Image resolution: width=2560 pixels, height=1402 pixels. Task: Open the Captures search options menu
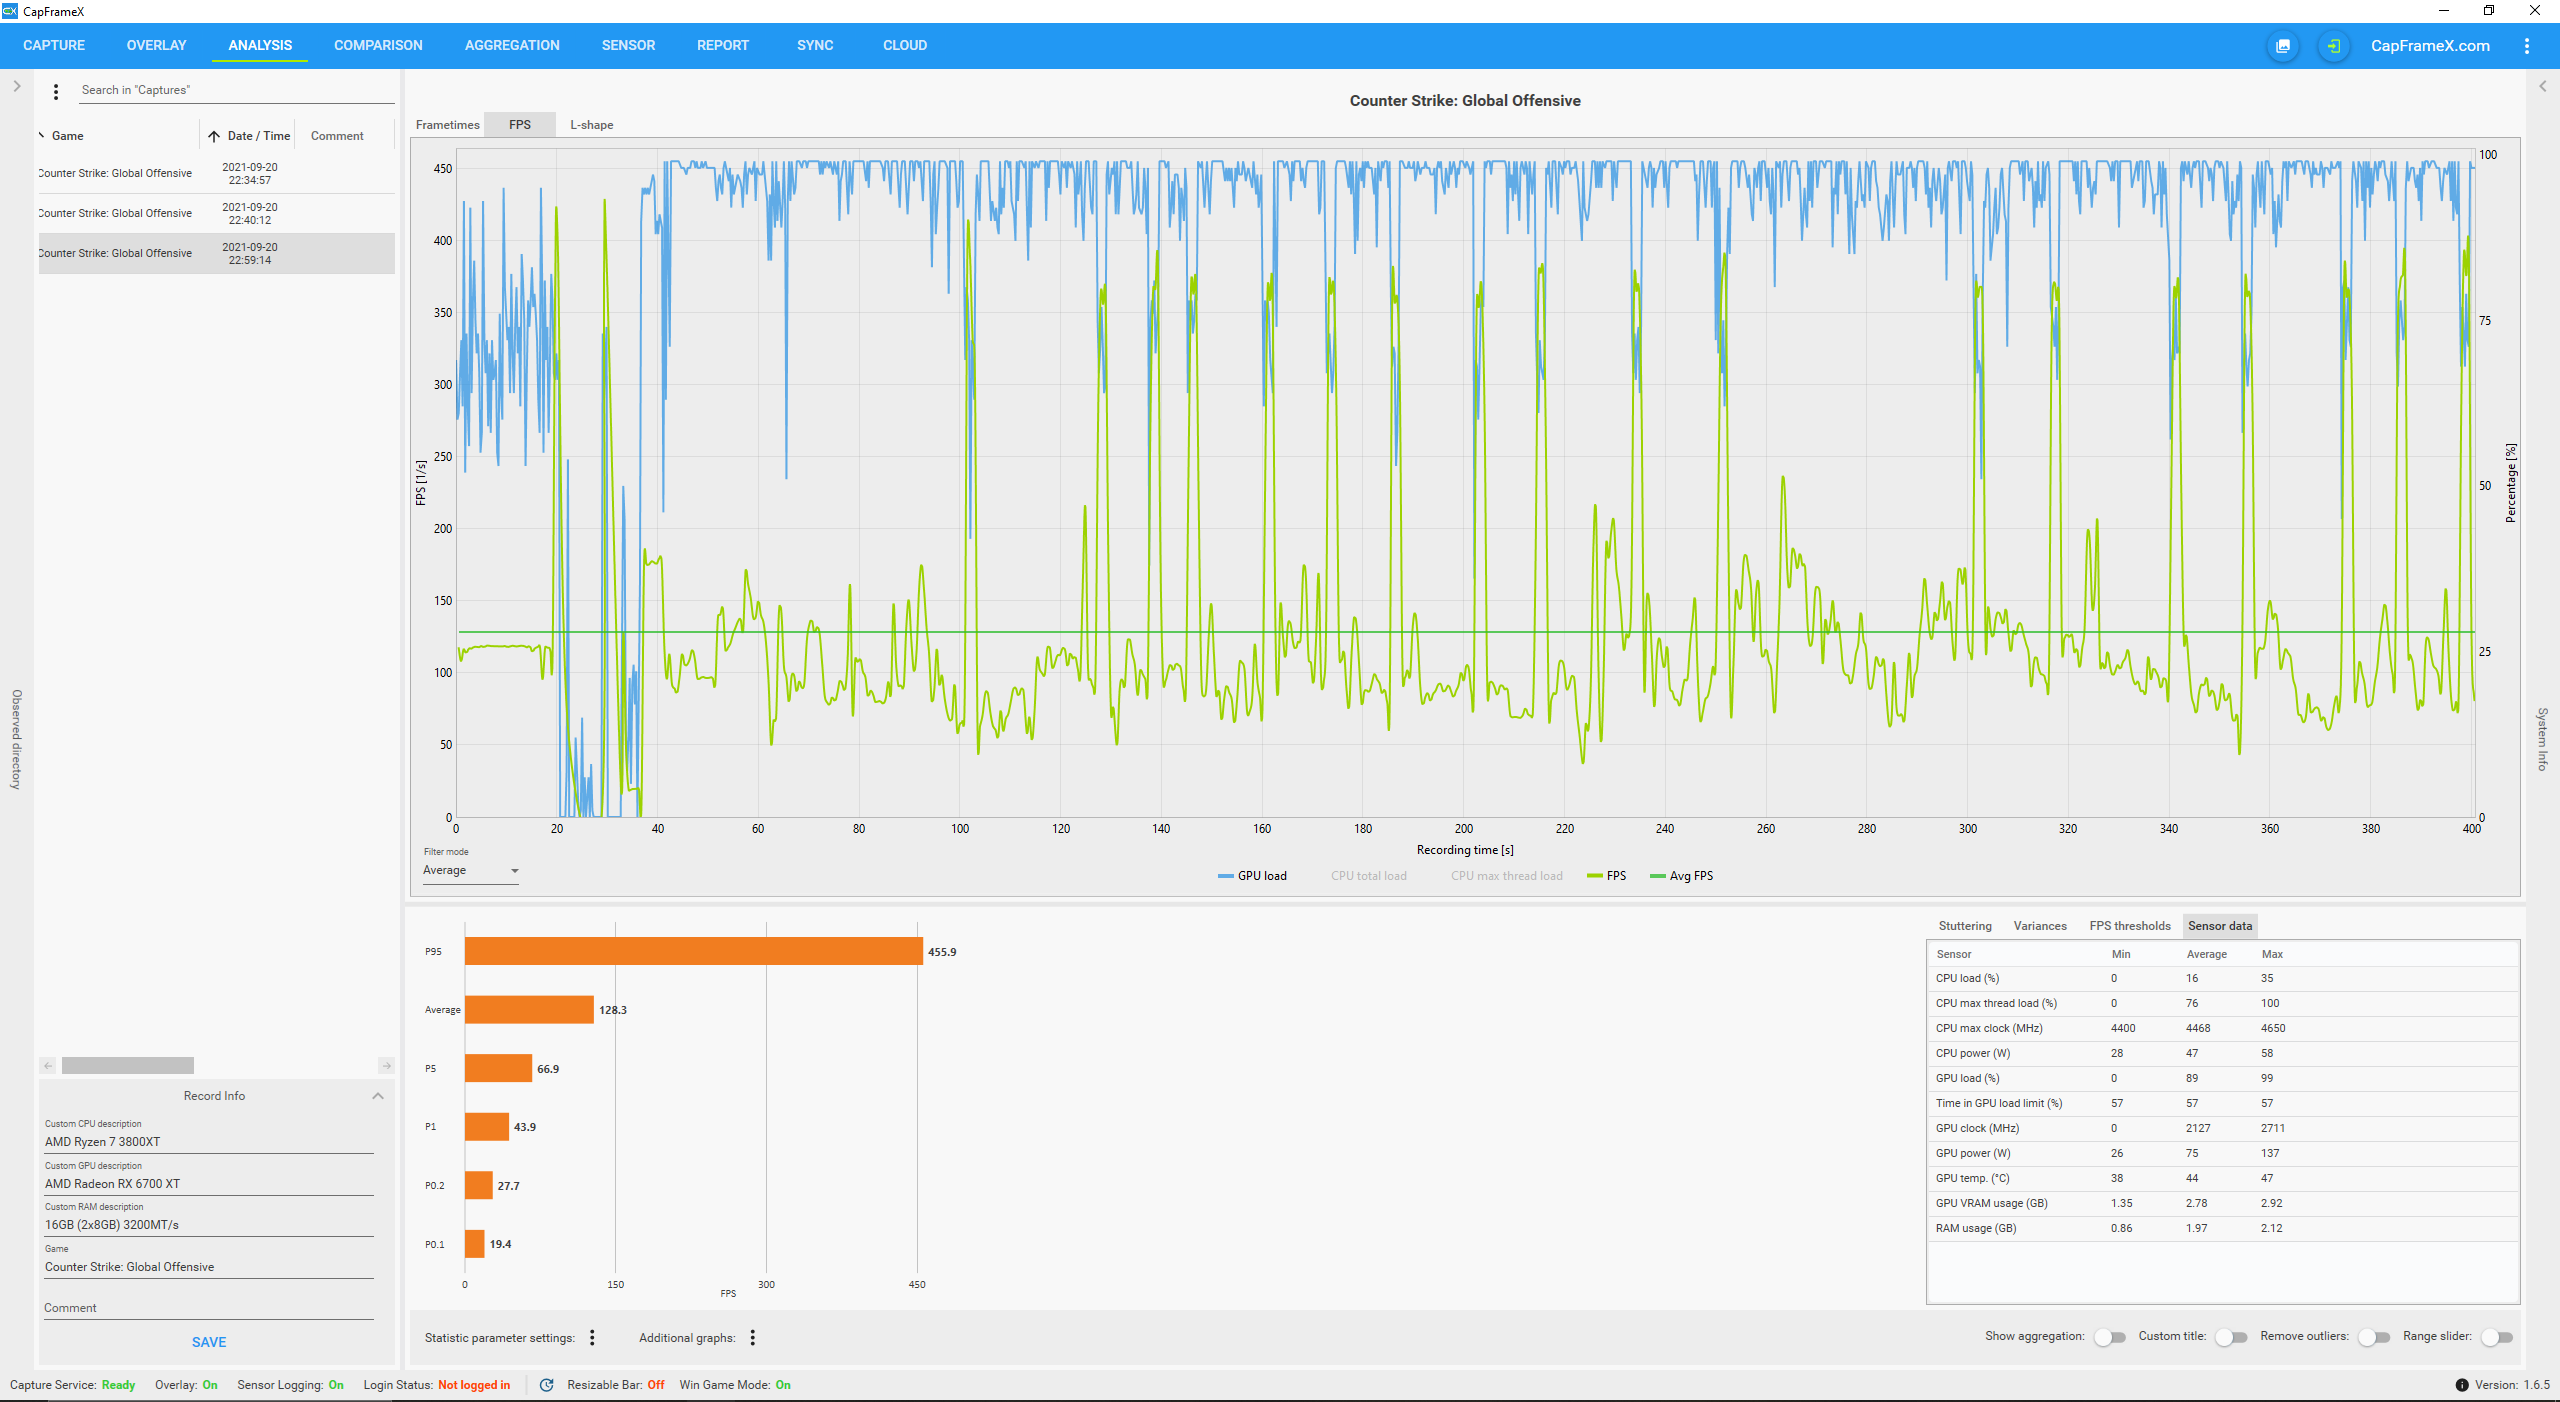(x=56, y=91)
